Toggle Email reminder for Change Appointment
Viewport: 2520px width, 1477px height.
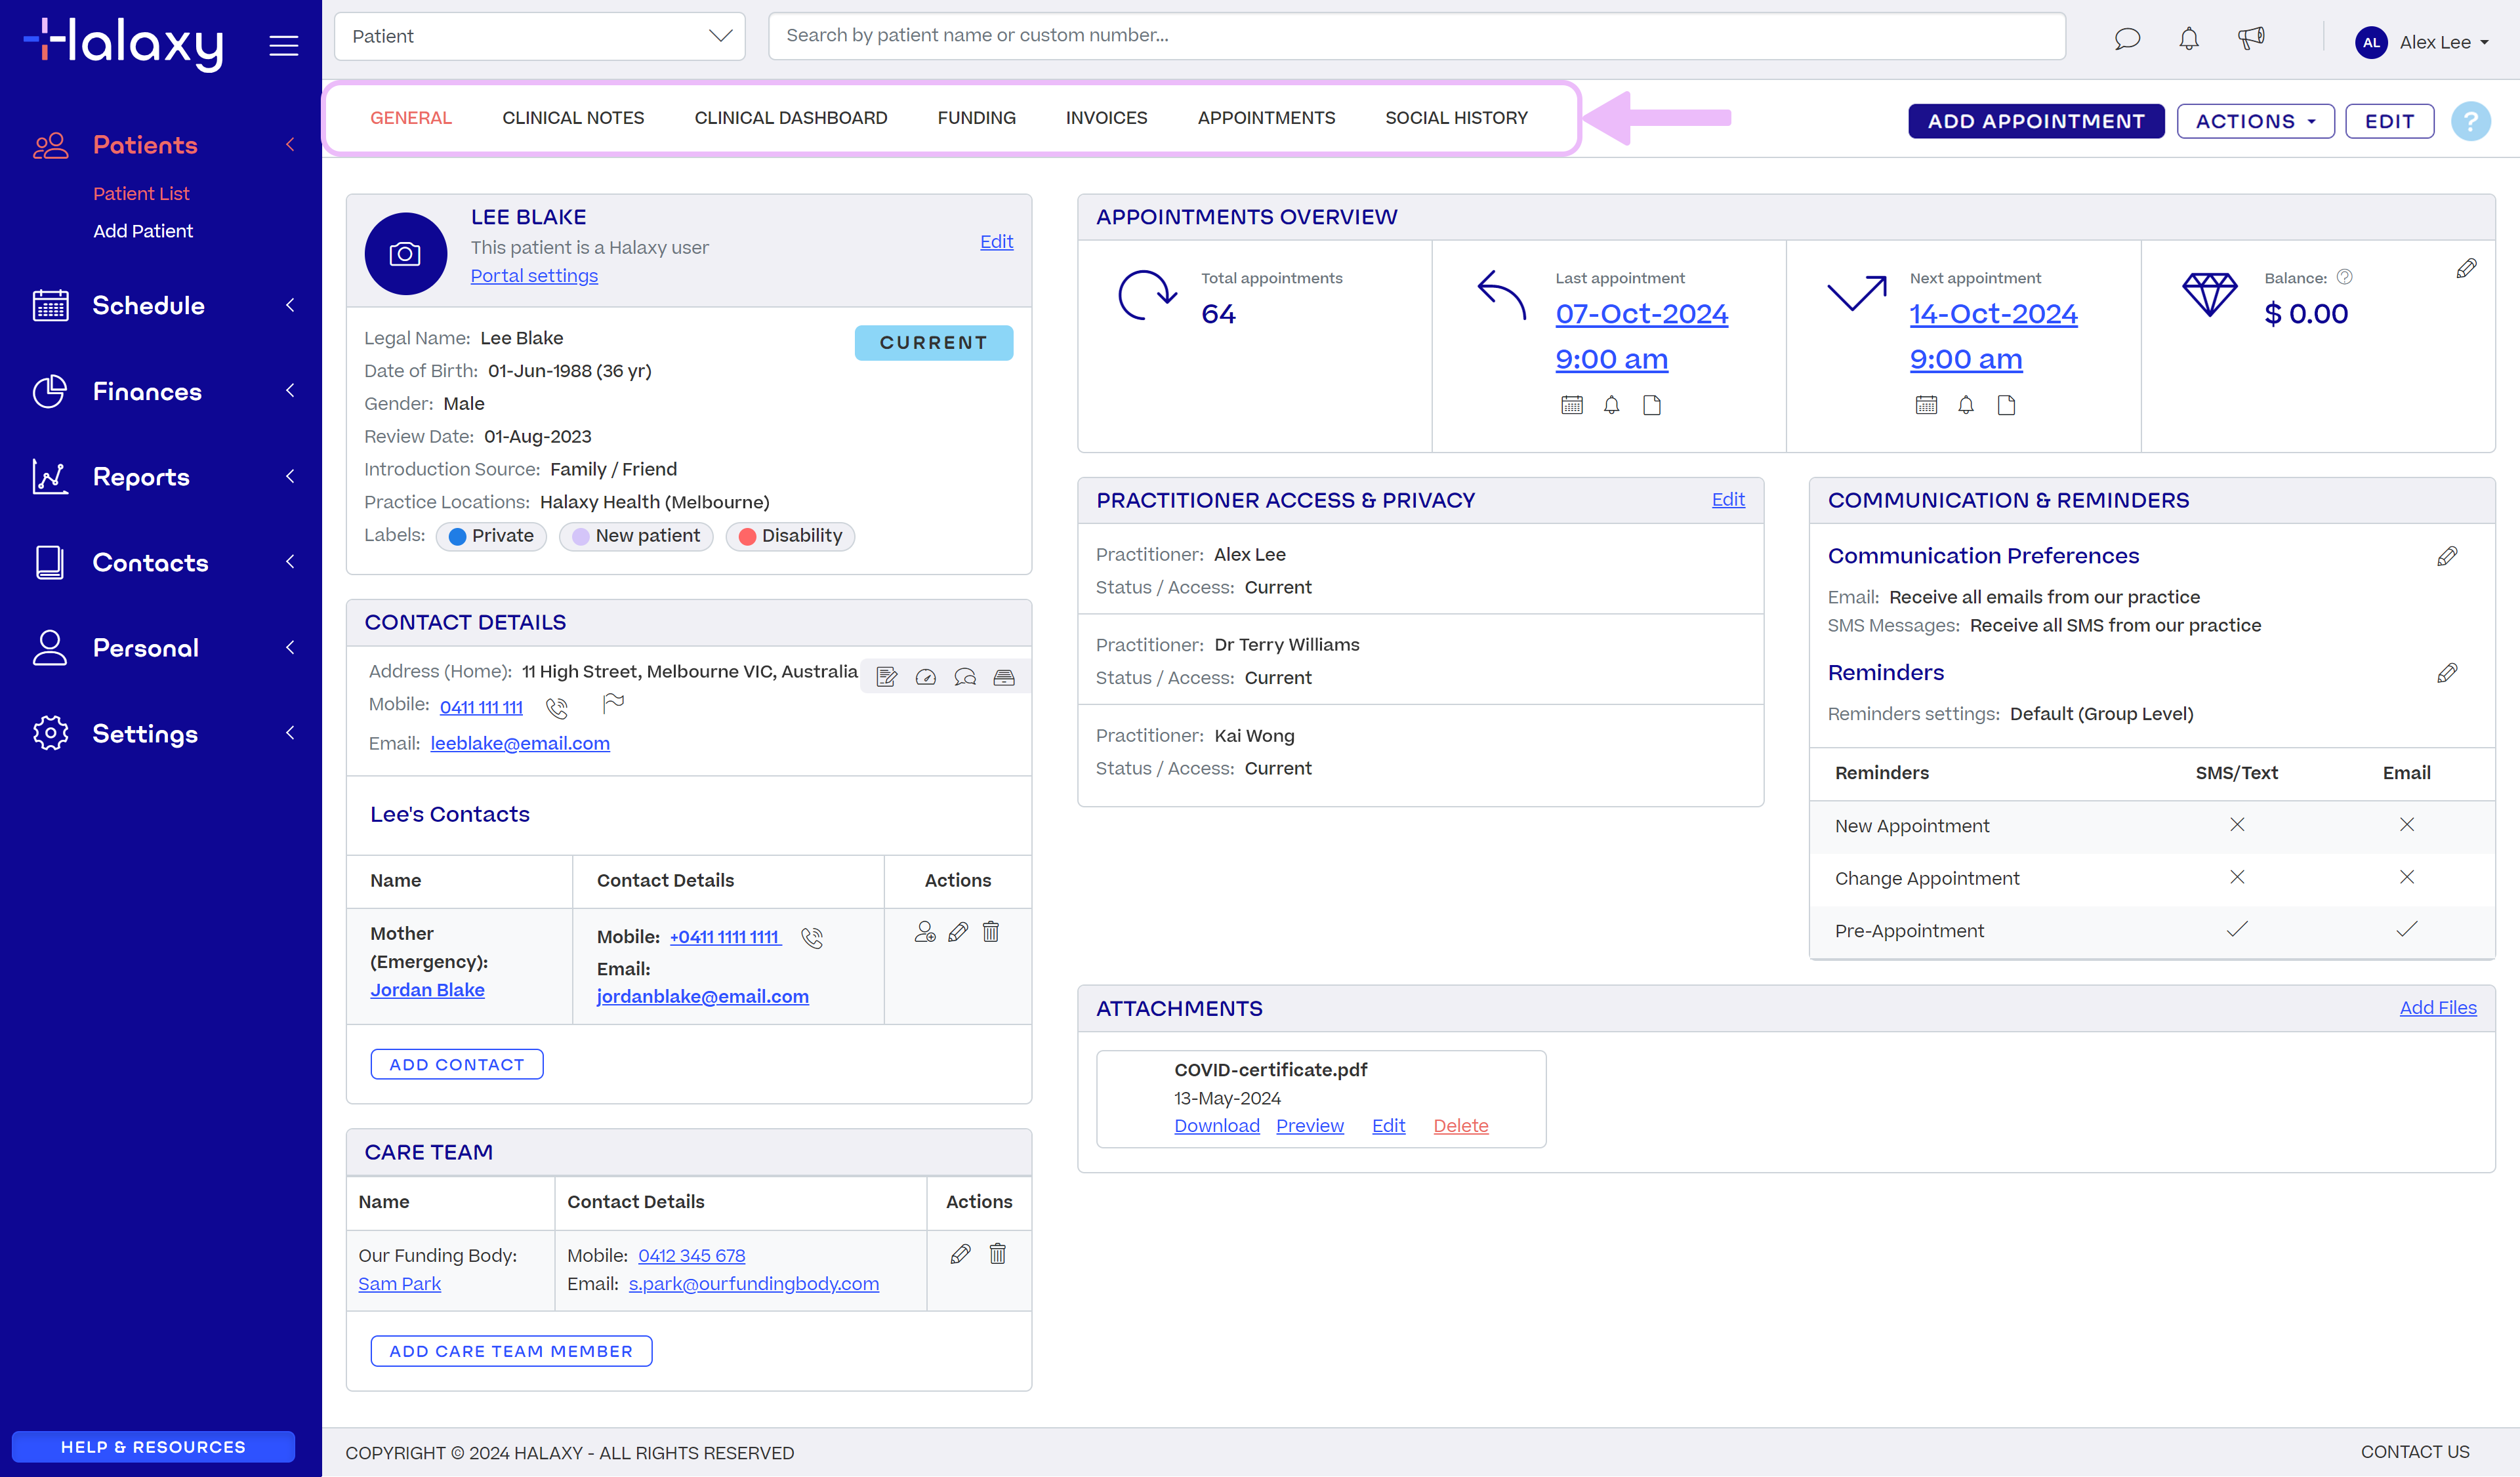[x=2407, y=877]
